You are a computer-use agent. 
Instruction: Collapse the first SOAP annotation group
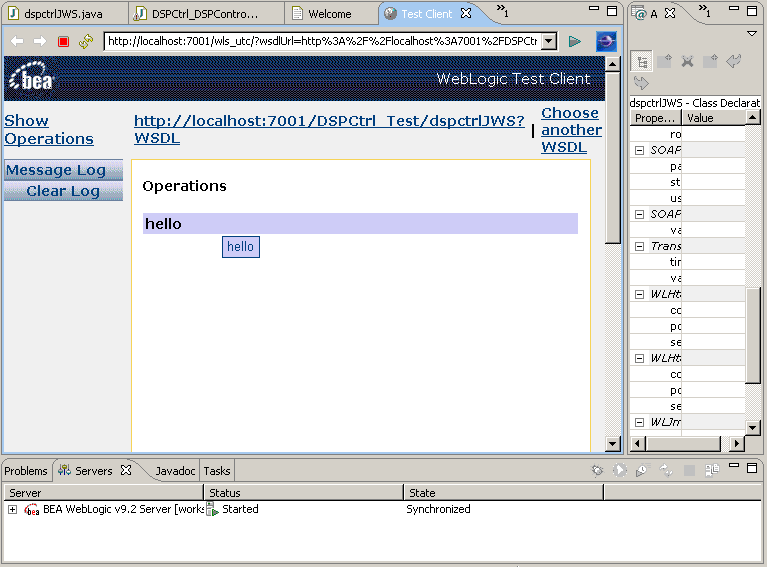tap(639, 150)
